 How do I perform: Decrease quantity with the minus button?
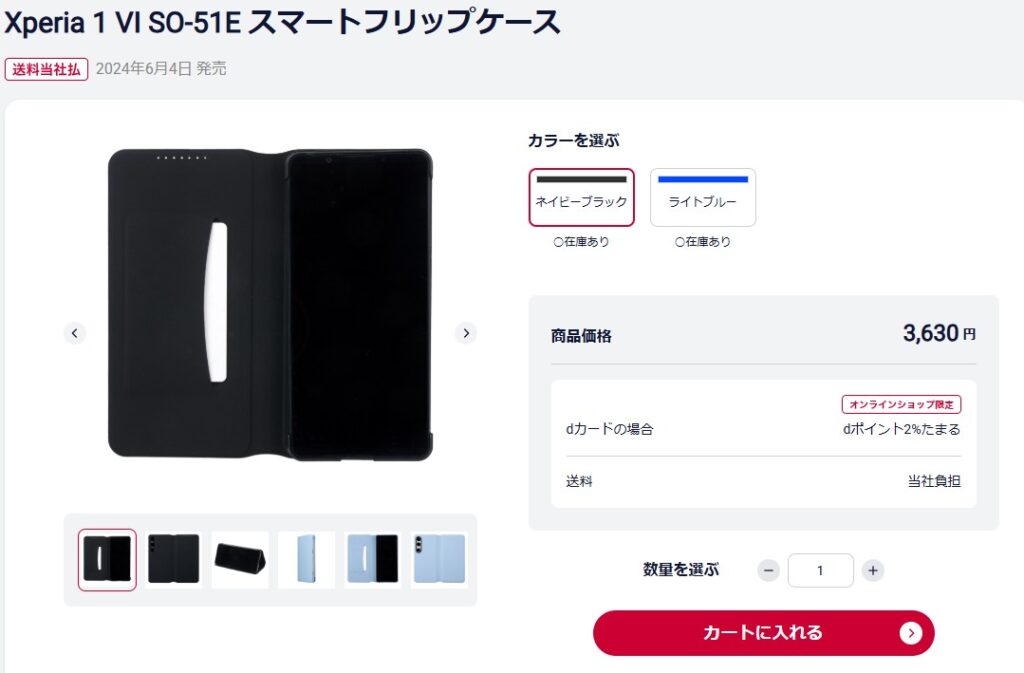[x=768, y=570]
